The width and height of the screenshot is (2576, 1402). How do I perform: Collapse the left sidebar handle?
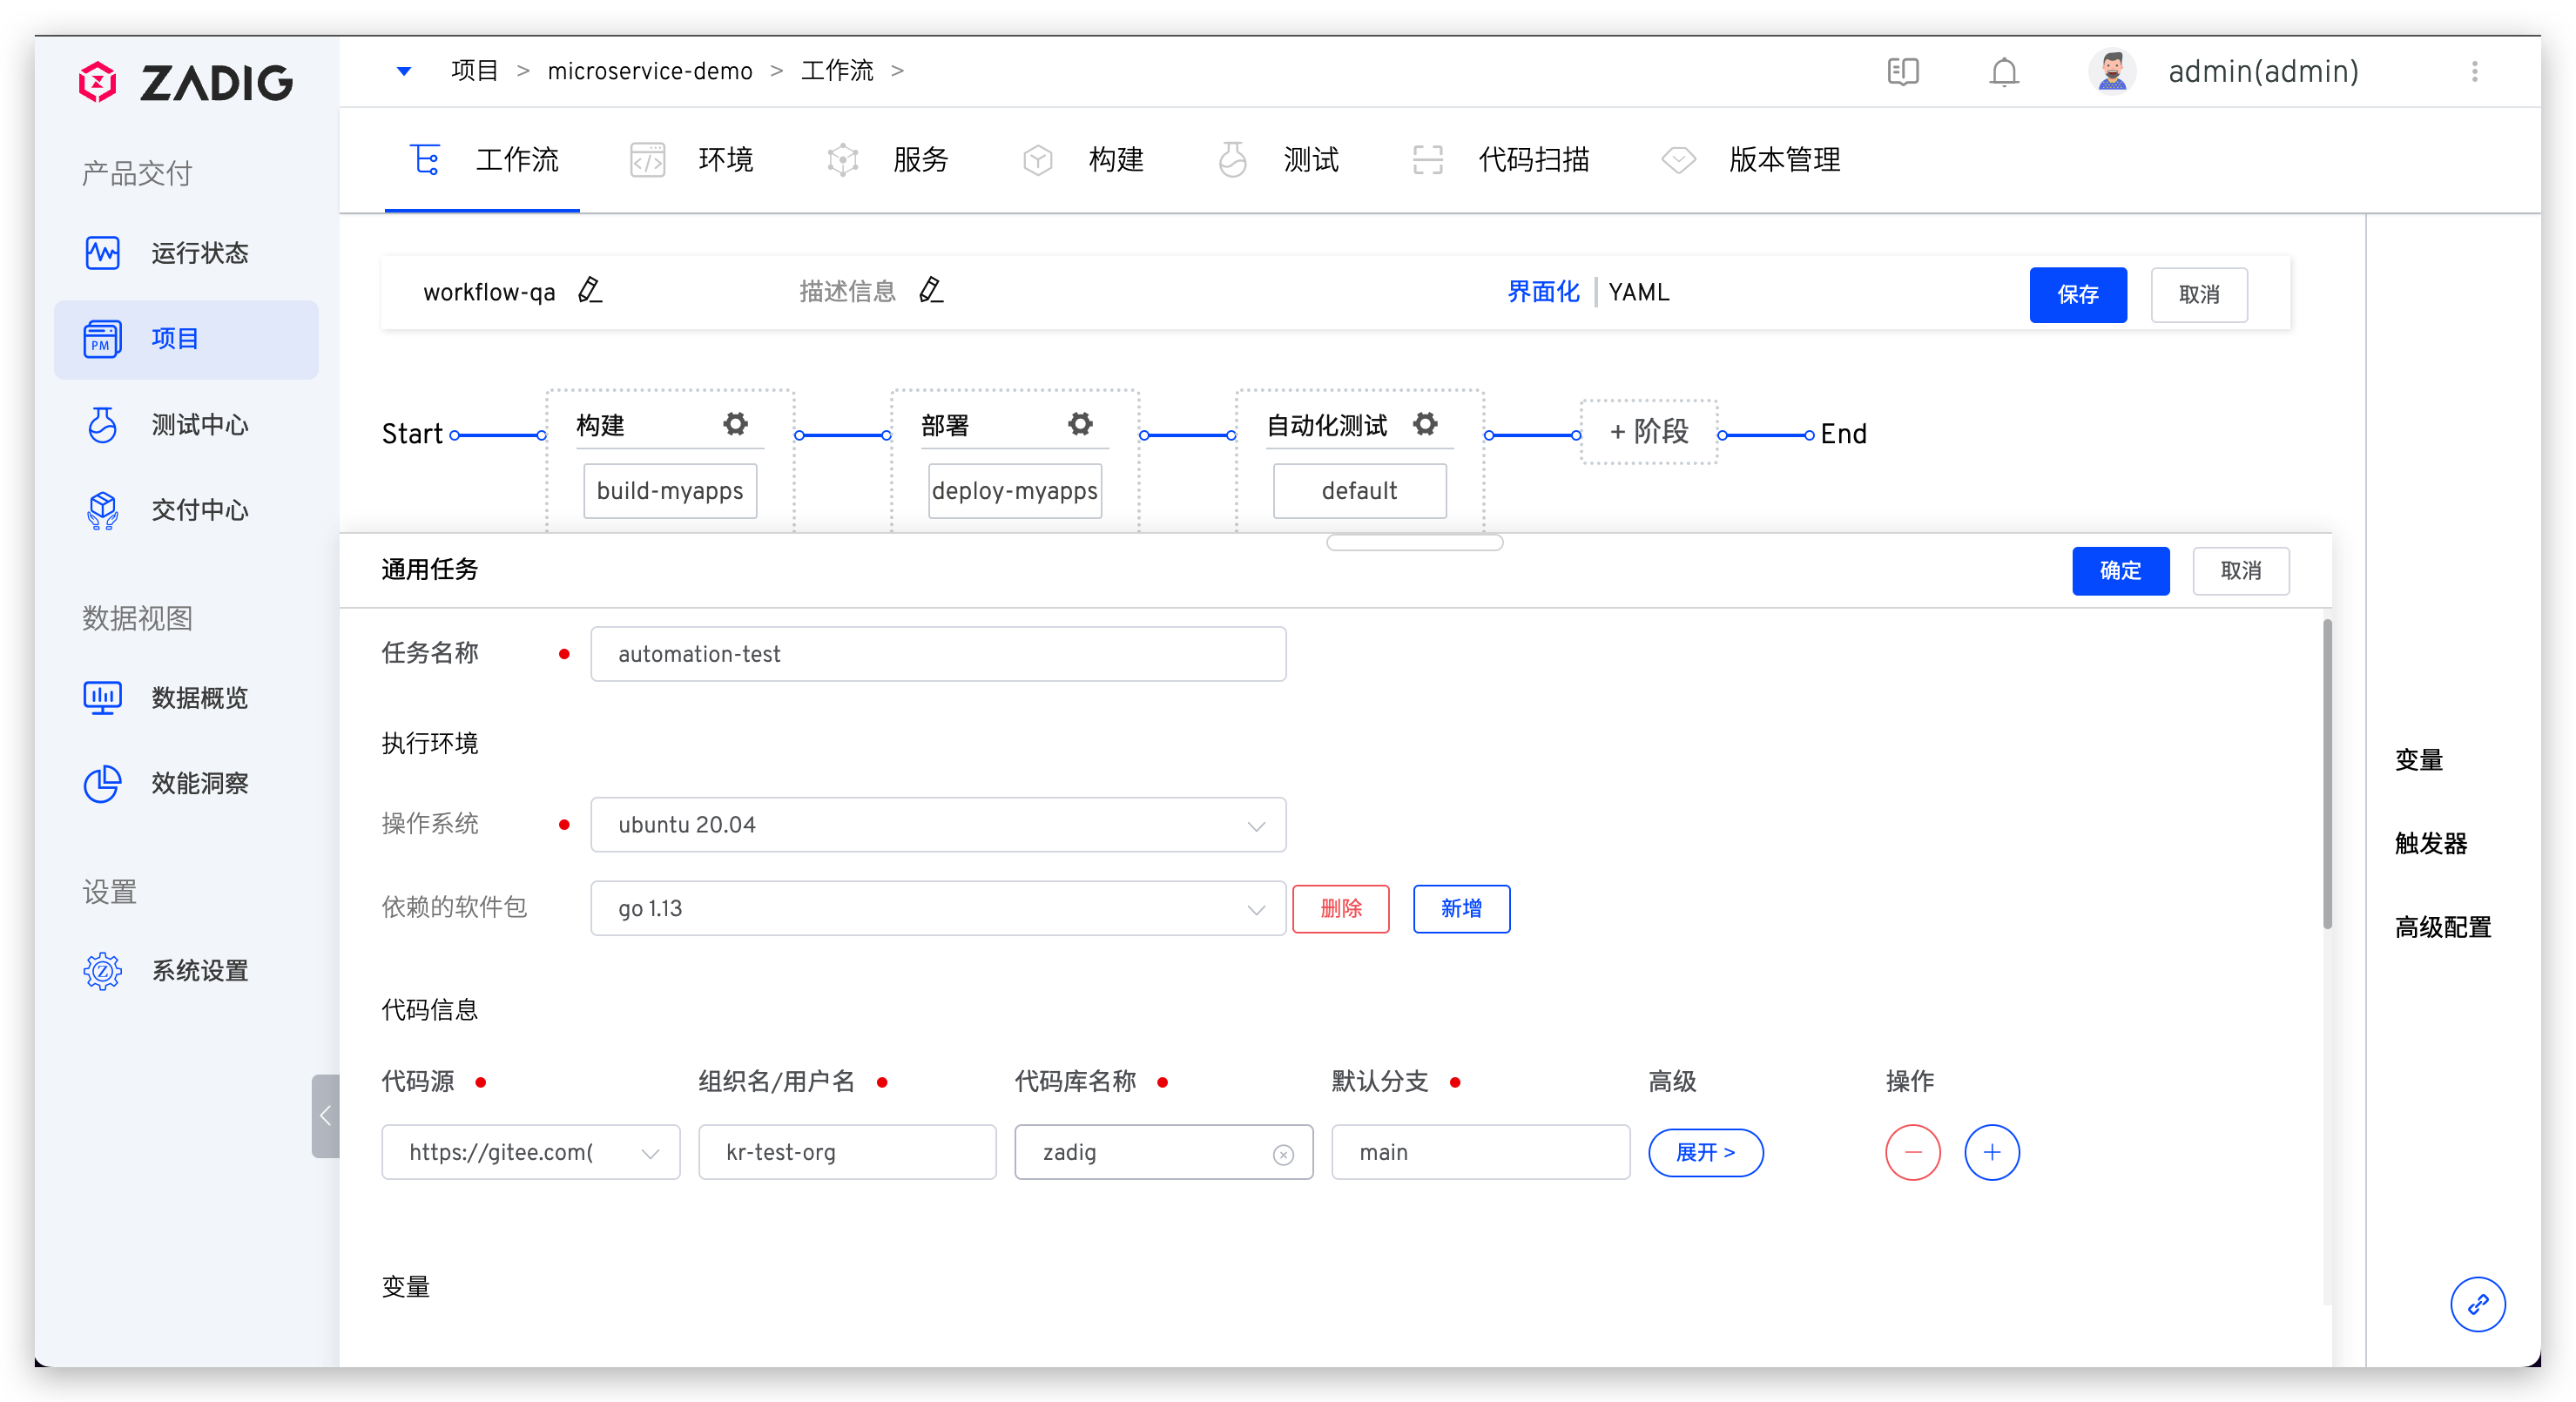(x=325, y=1115)
